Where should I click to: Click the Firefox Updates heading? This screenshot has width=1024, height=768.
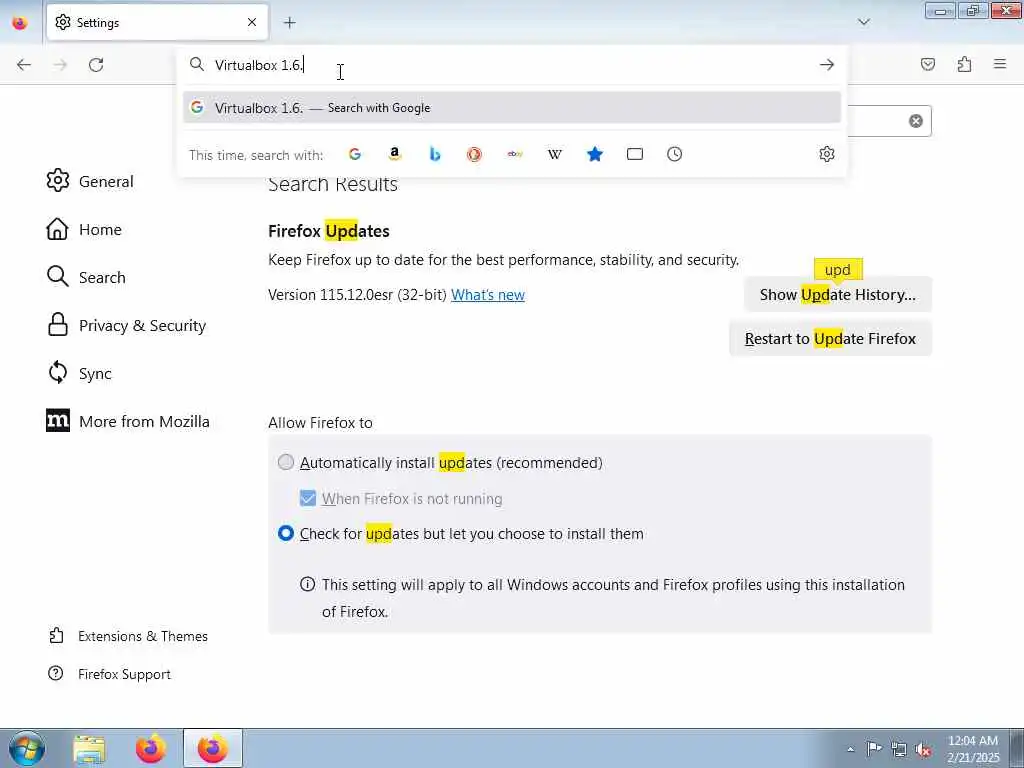328,231
